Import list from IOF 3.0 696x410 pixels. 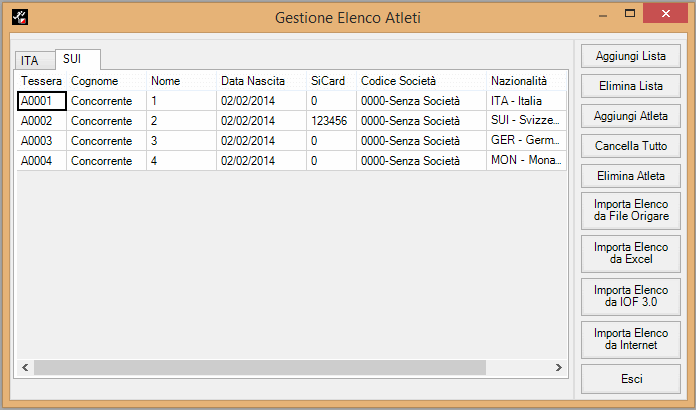[631, 296]
